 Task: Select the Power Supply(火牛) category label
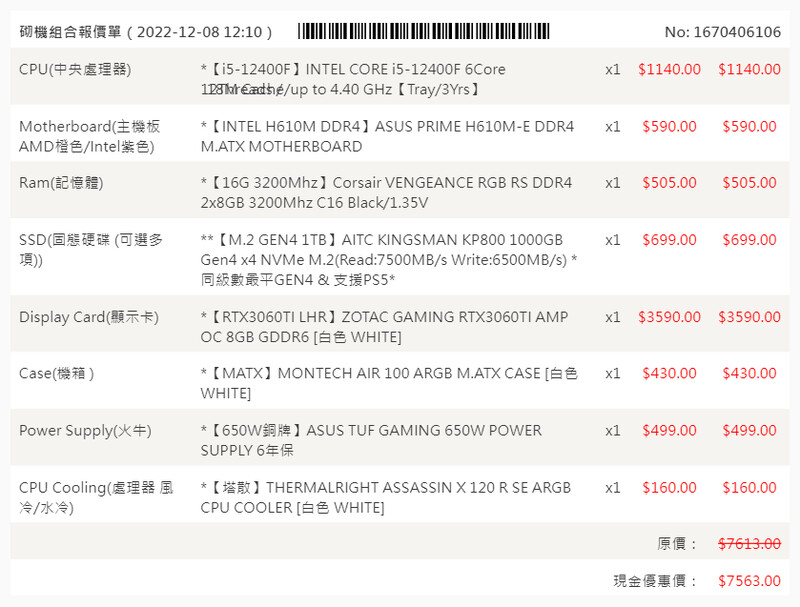tap(85, 431)
